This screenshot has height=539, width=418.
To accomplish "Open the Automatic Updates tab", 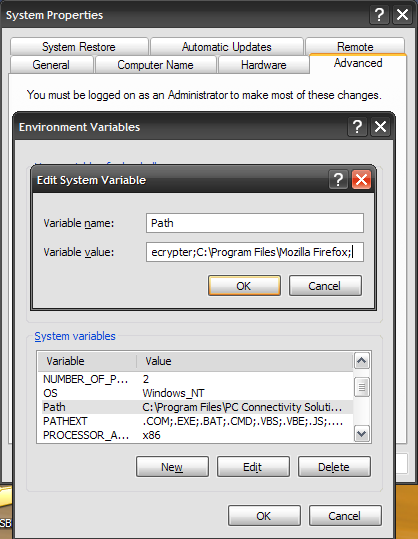I will pyautogui.click(x=227, y=46).
